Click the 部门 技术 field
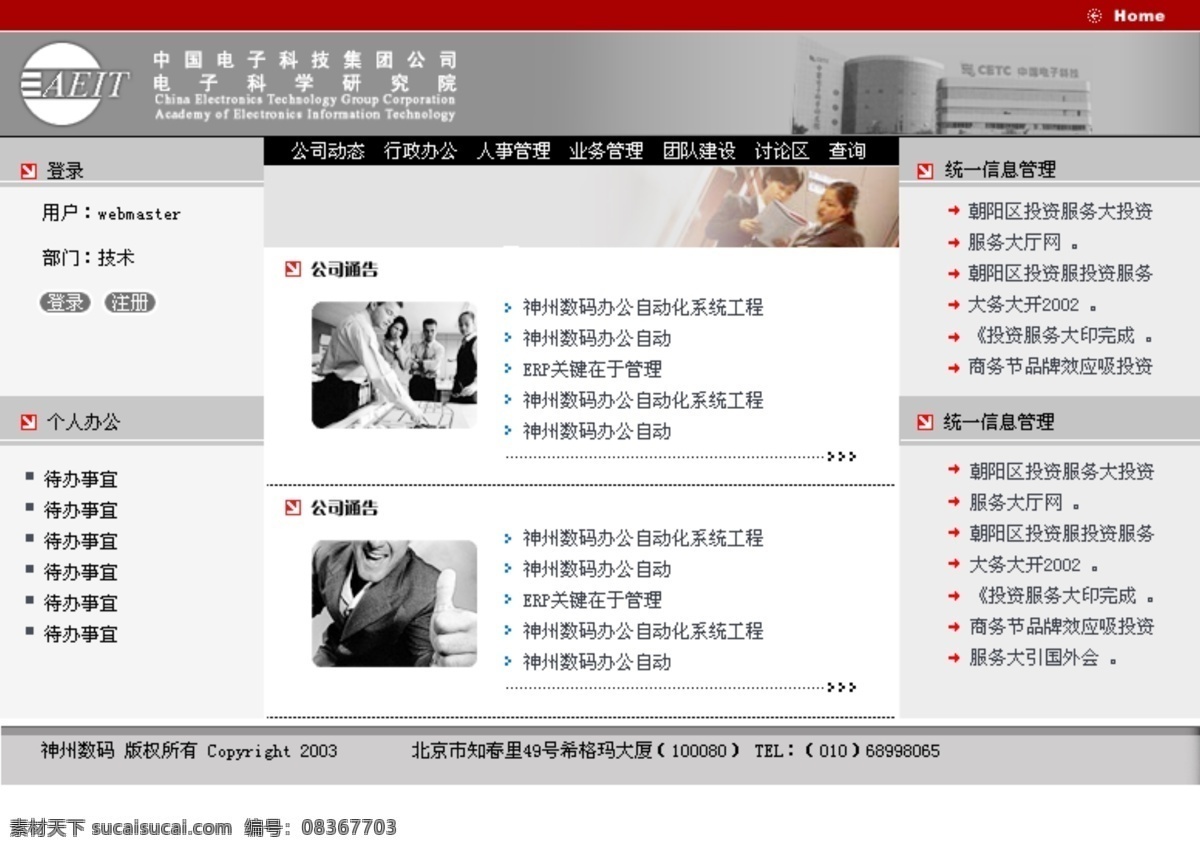 (88, 257)
